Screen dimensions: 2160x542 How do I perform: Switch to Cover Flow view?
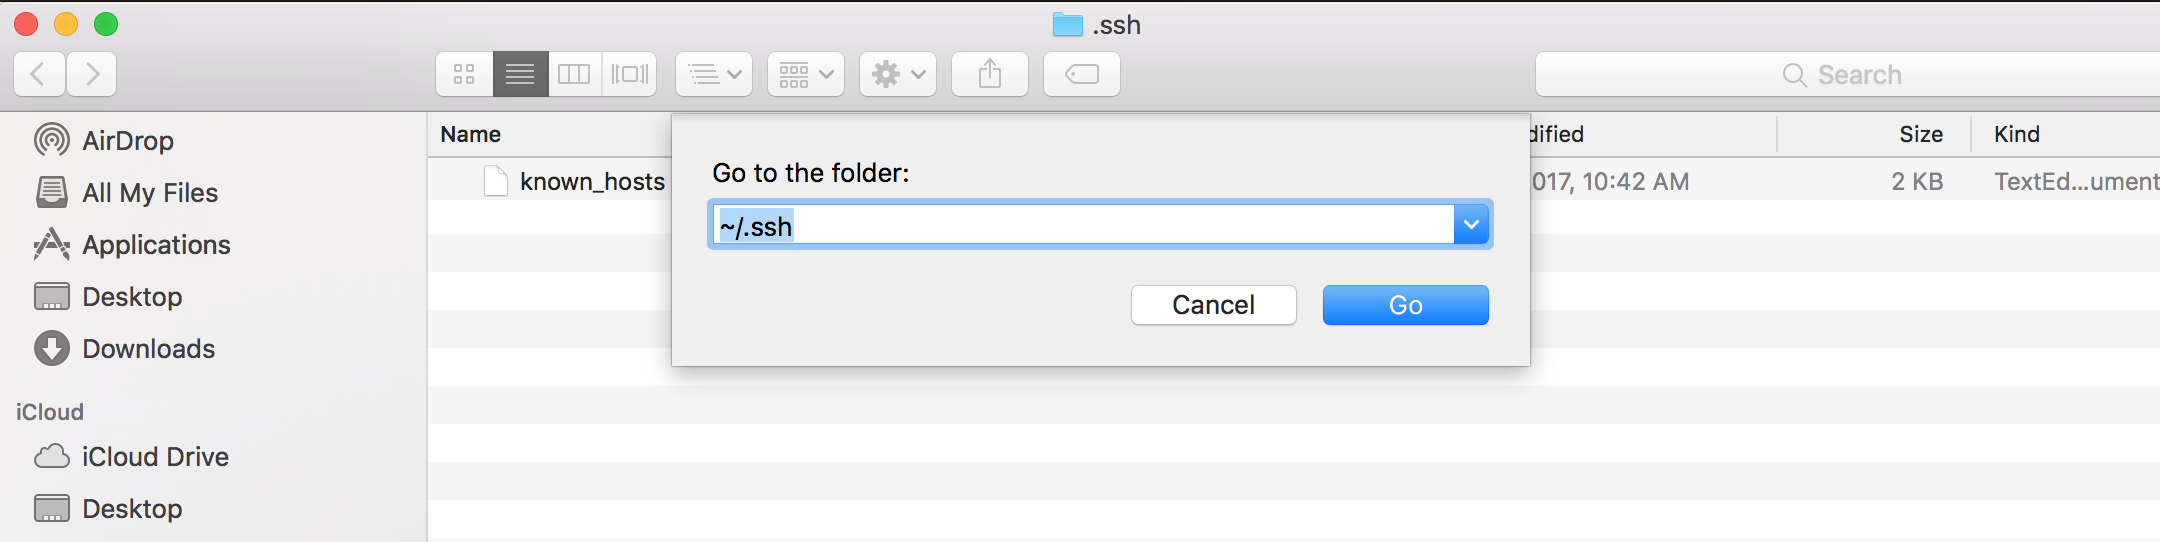pos(630,74)
